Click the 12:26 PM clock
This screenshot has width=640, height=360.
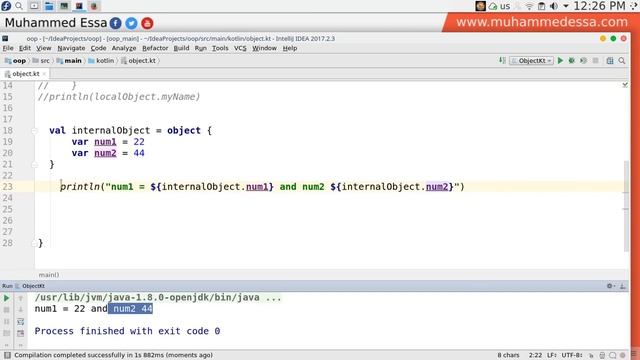[599, 6]
